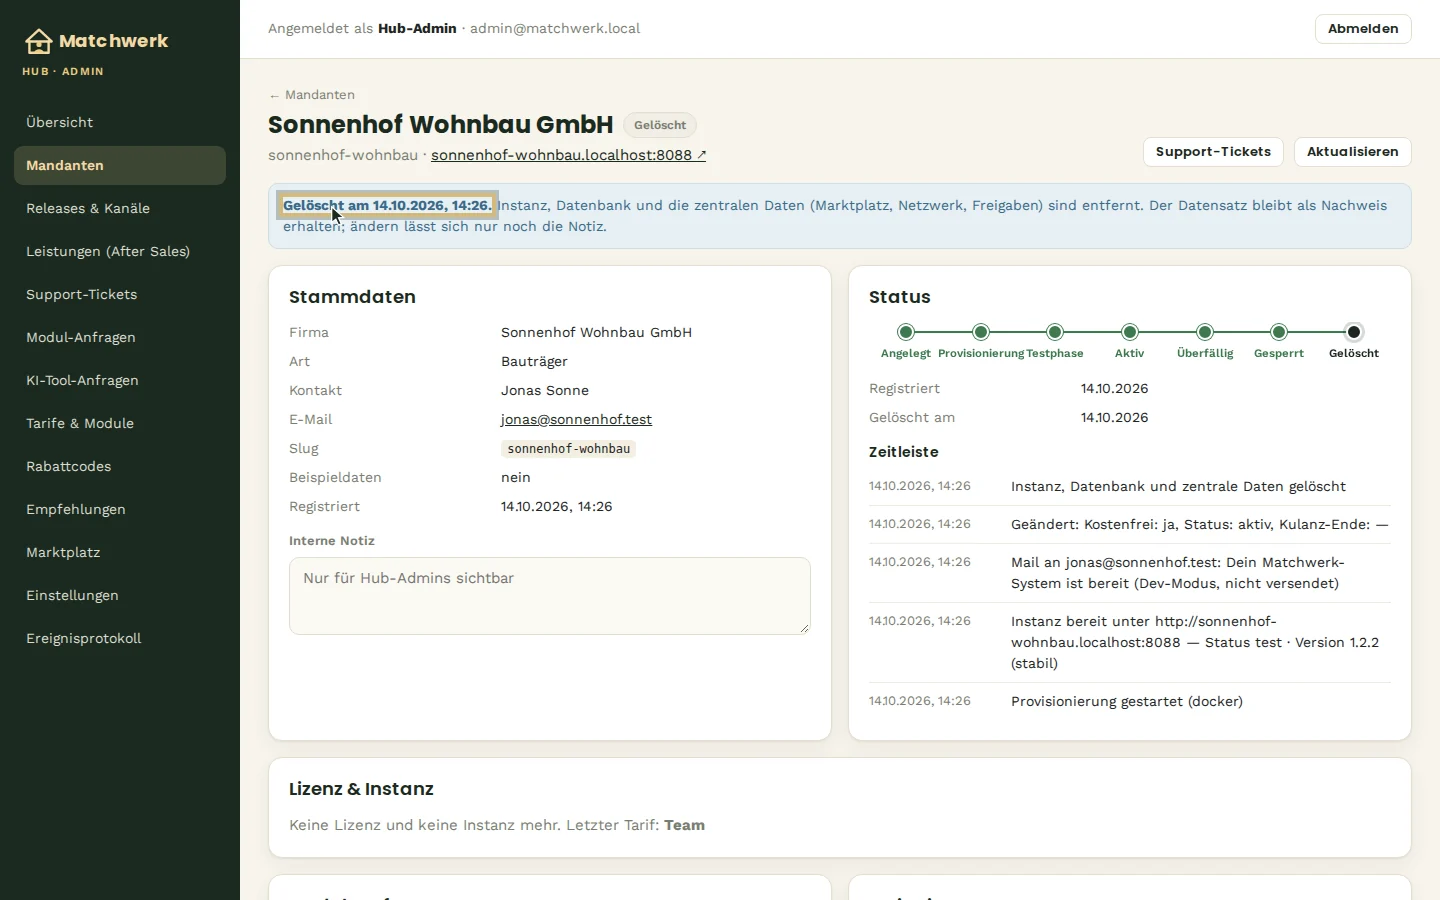Screen dimensions: 1440x900
Task: Click the Aktiv status step dot
Action: coord(1130,332)
